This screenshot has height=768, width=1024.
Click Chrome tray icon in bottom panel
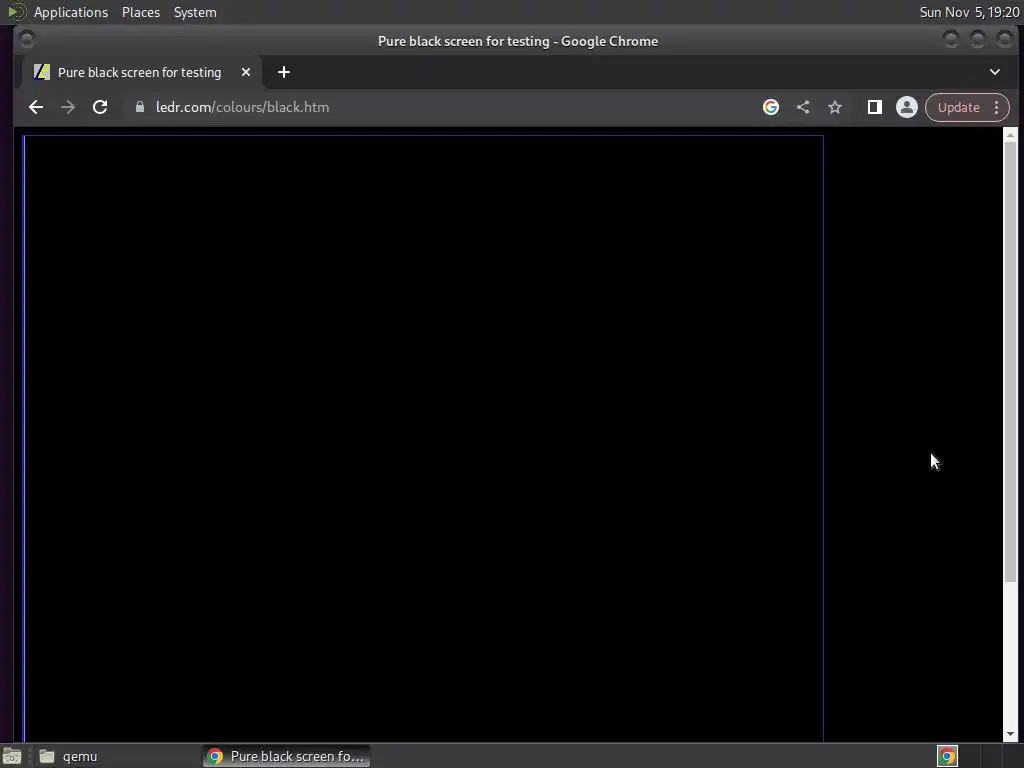click(947, 756)
